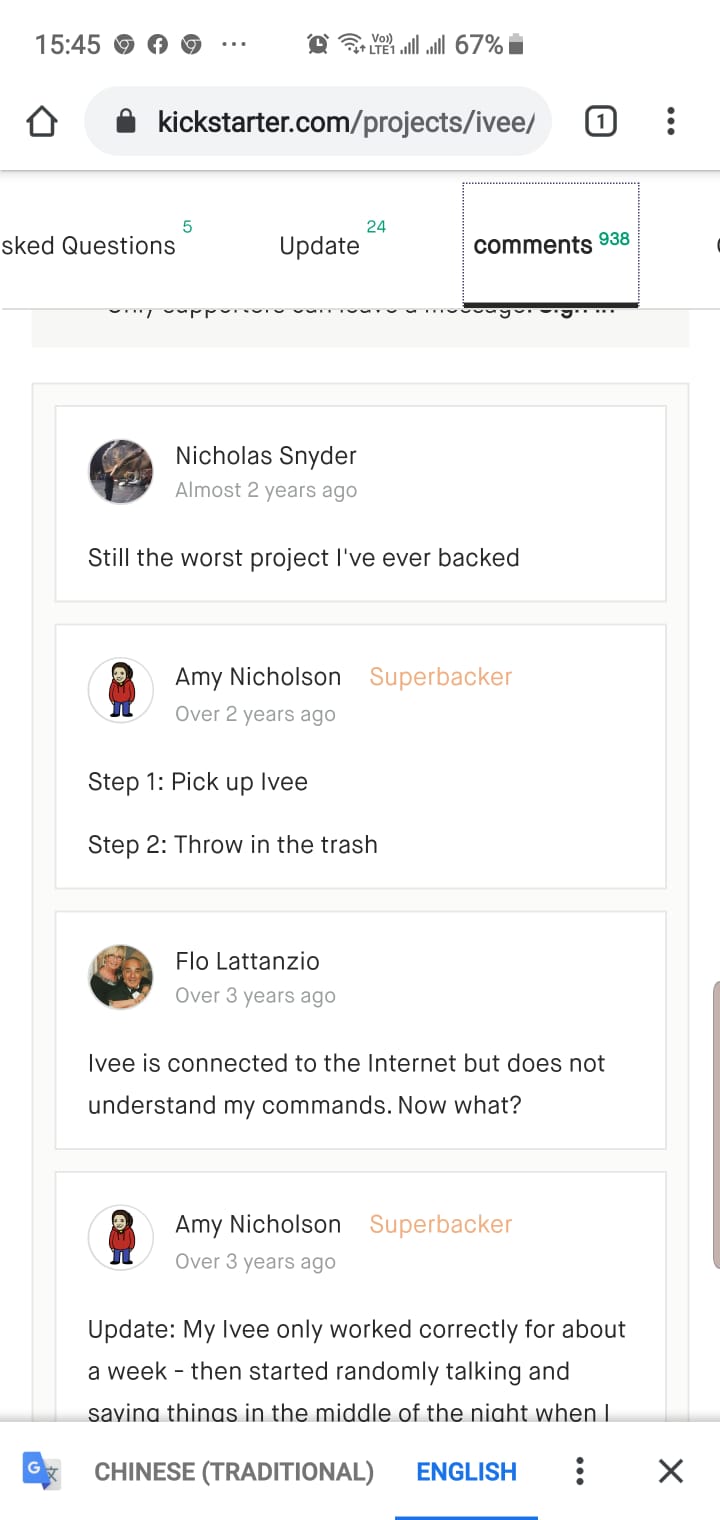
Task: Select English in the translate bar
Action: [x=466, y=1472]
